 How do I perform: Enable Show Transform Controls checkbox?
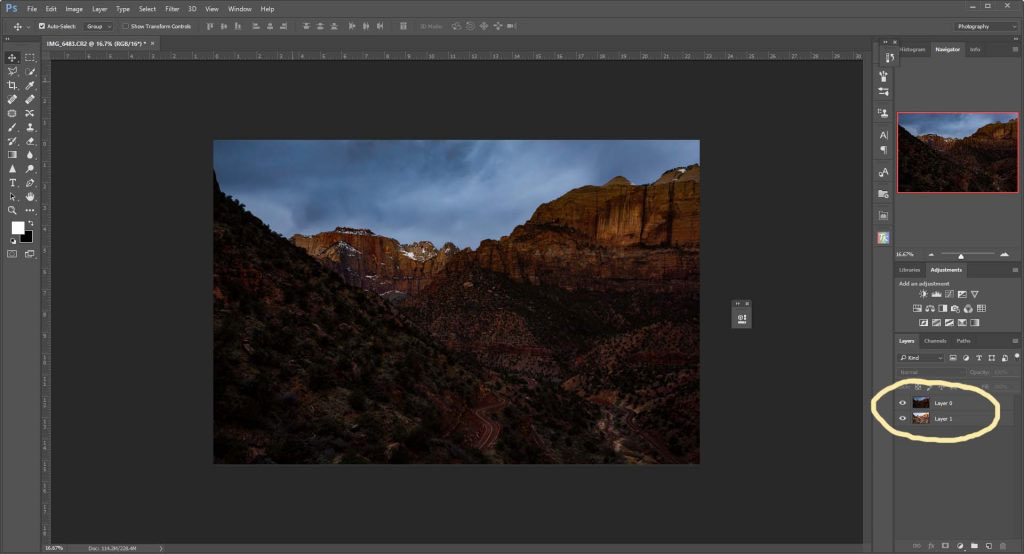pyautogui.click(x=125, y=26)
